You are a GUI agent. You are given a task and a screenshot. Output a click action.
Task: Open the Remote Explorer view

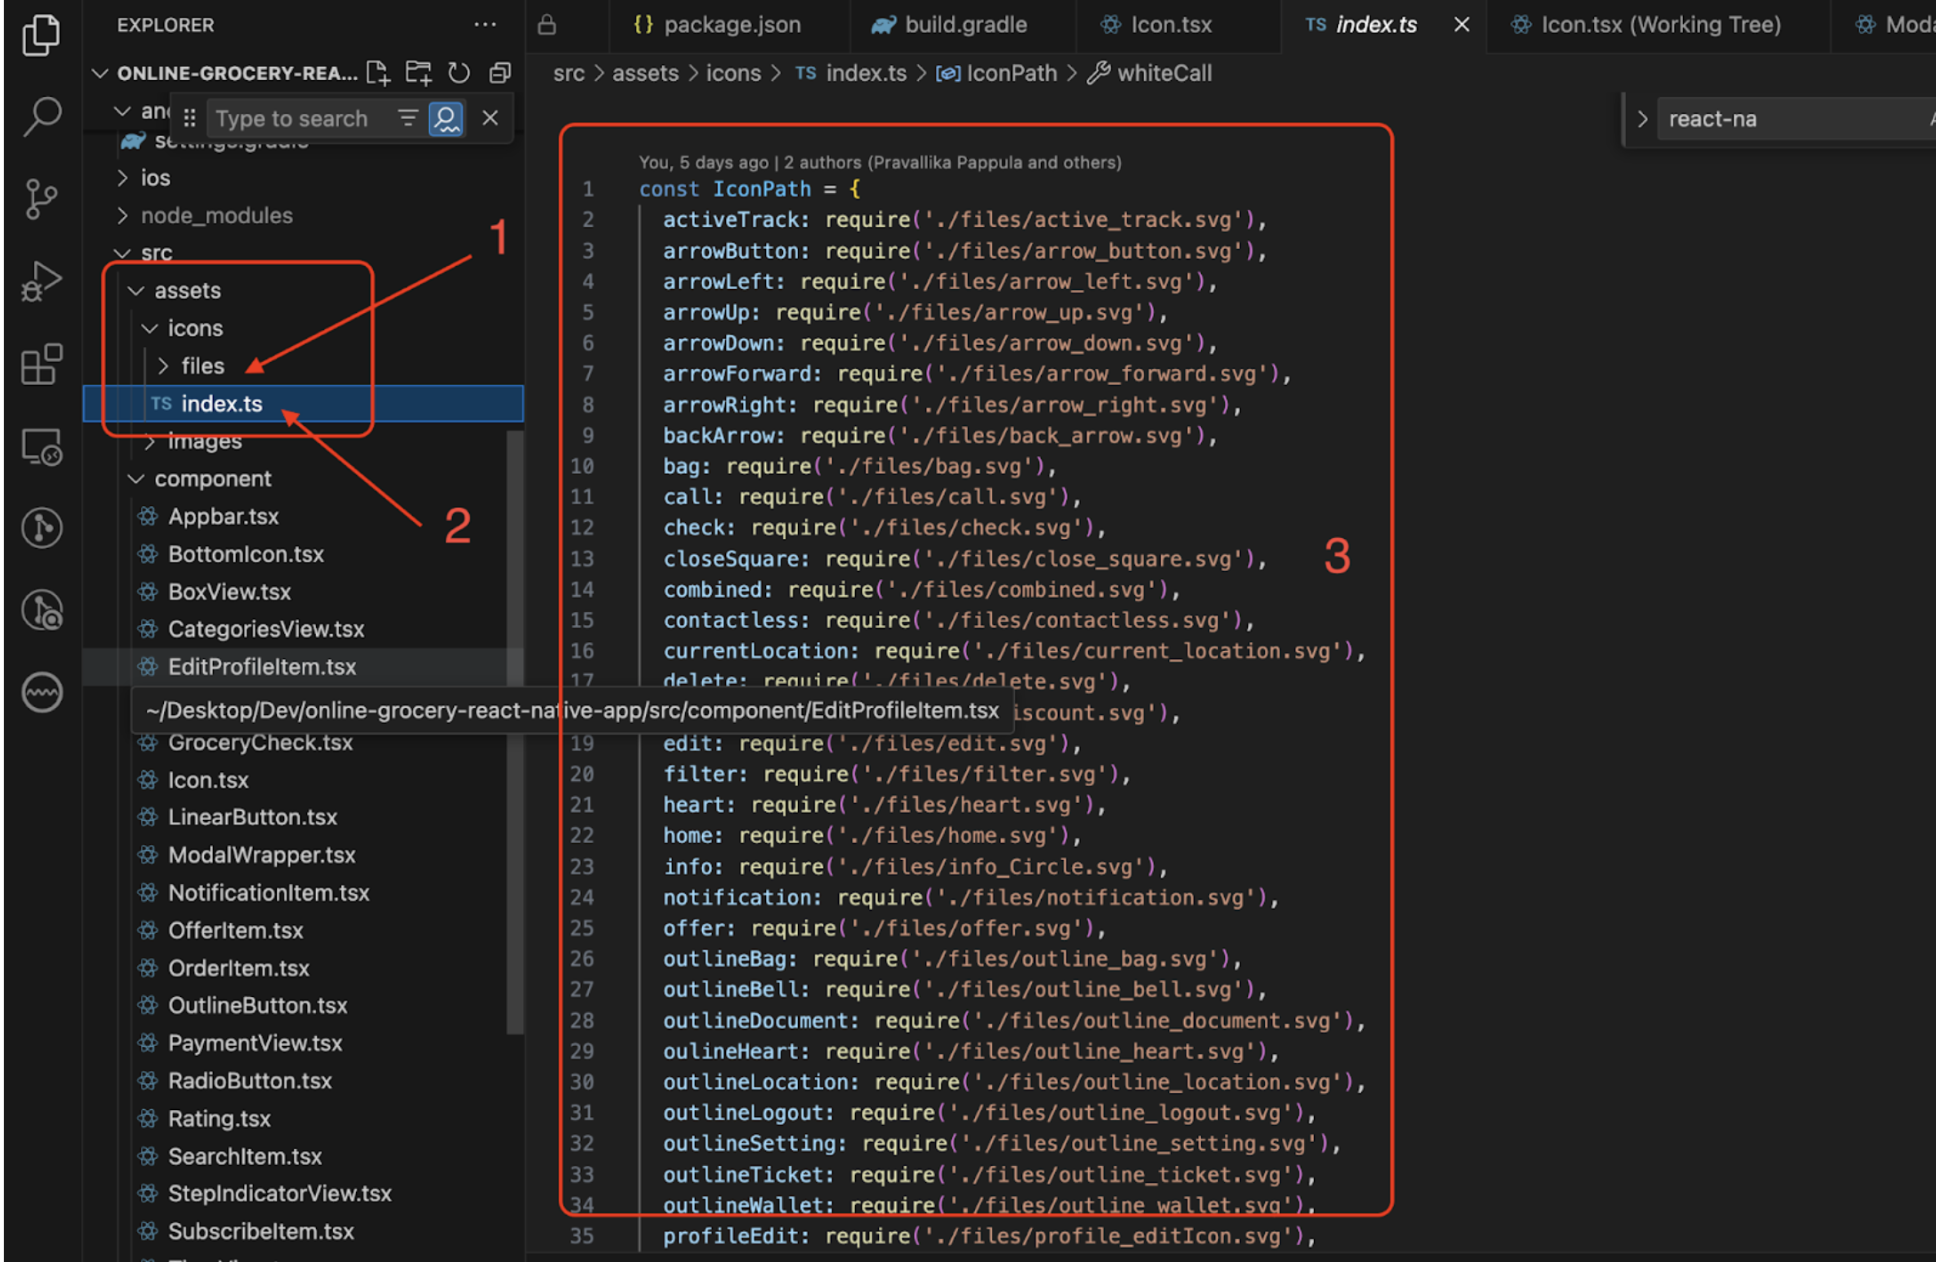coord(41,447)
